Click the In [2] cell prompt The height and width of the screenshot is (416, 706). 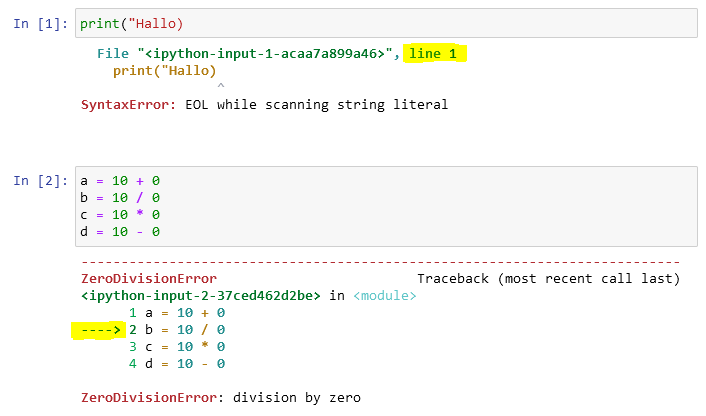(41, 181)
